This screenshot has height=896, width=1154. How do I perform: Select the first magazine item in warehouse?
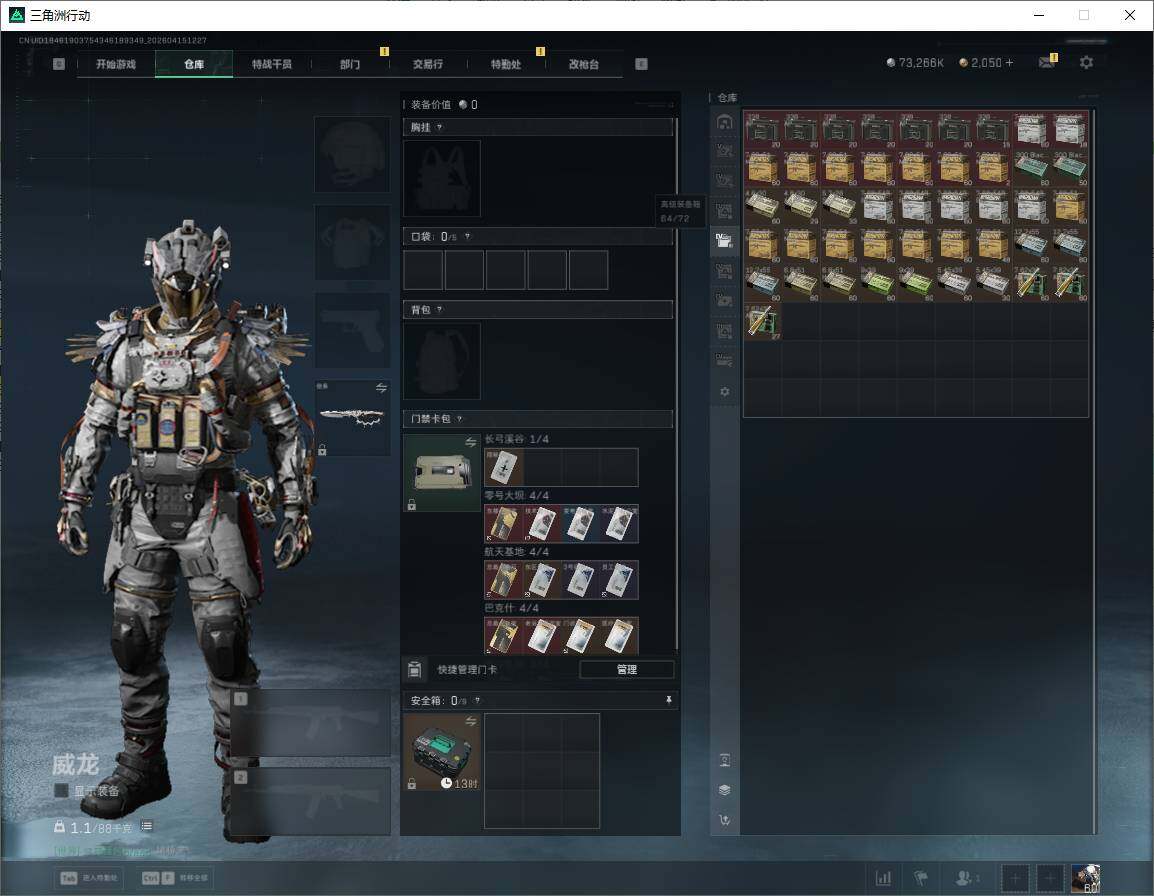click(x=762, y=130)
